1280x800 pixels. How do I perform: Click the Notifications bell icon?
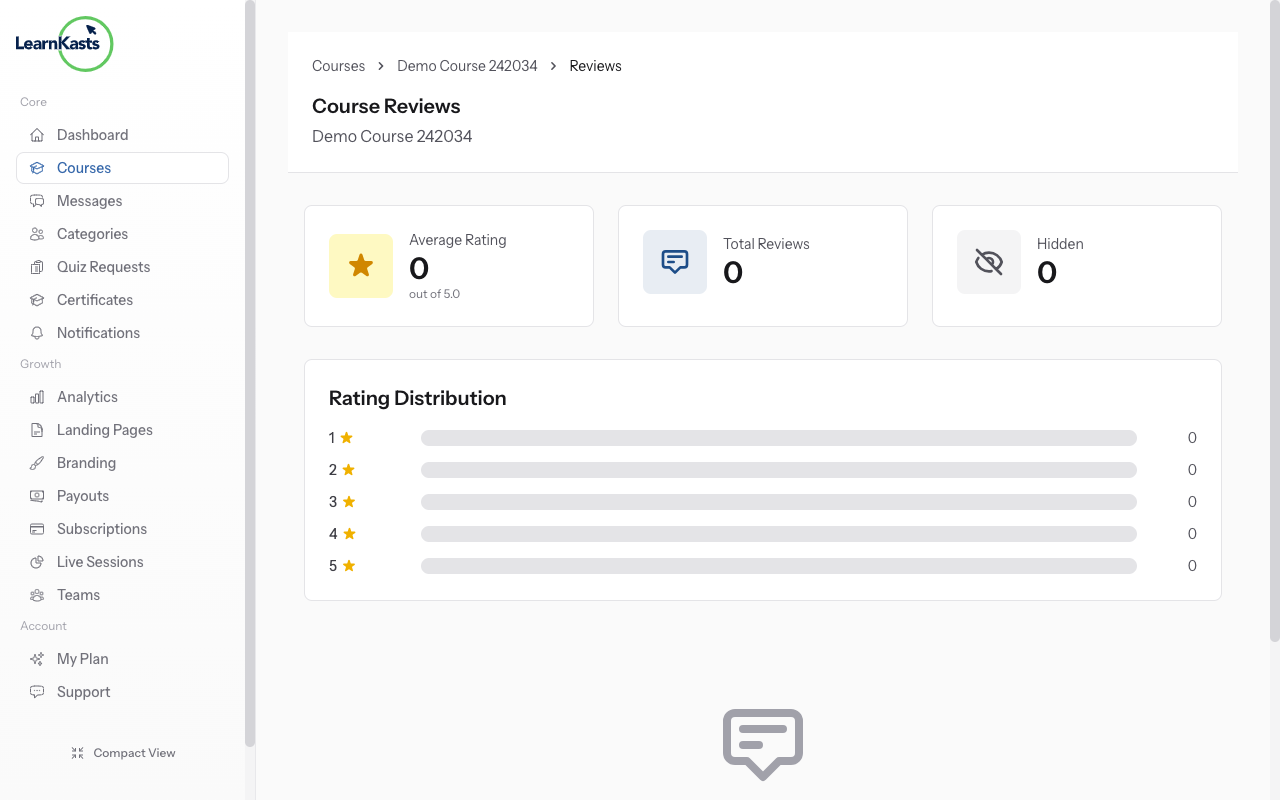click(x=37, y=332)
